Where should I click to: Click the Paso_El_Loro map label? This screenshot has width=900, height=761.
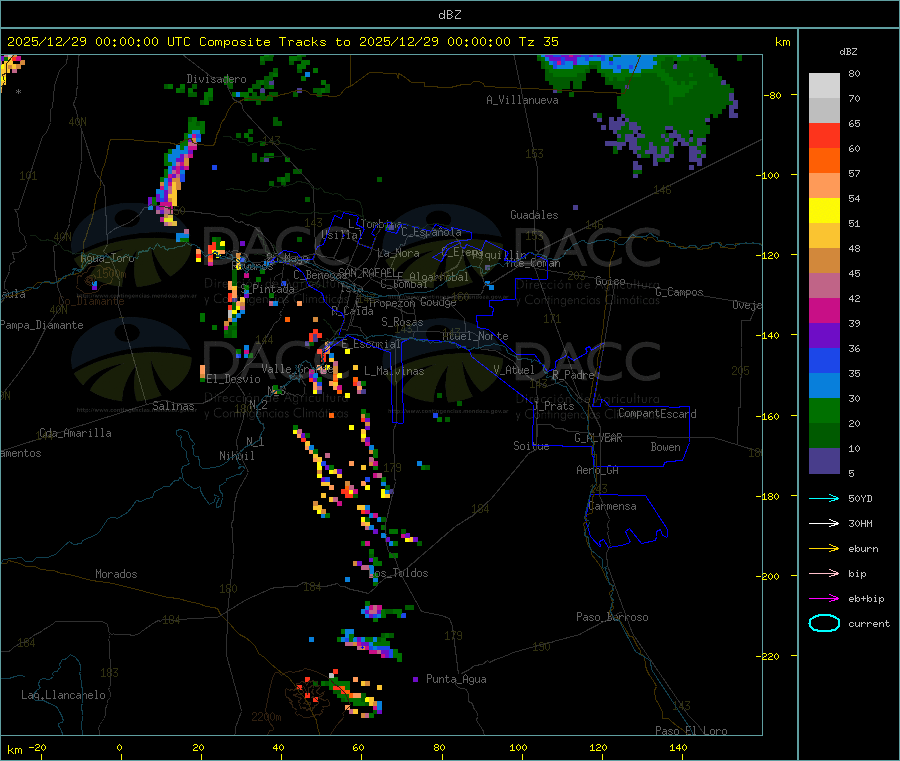tap(691, 731)
